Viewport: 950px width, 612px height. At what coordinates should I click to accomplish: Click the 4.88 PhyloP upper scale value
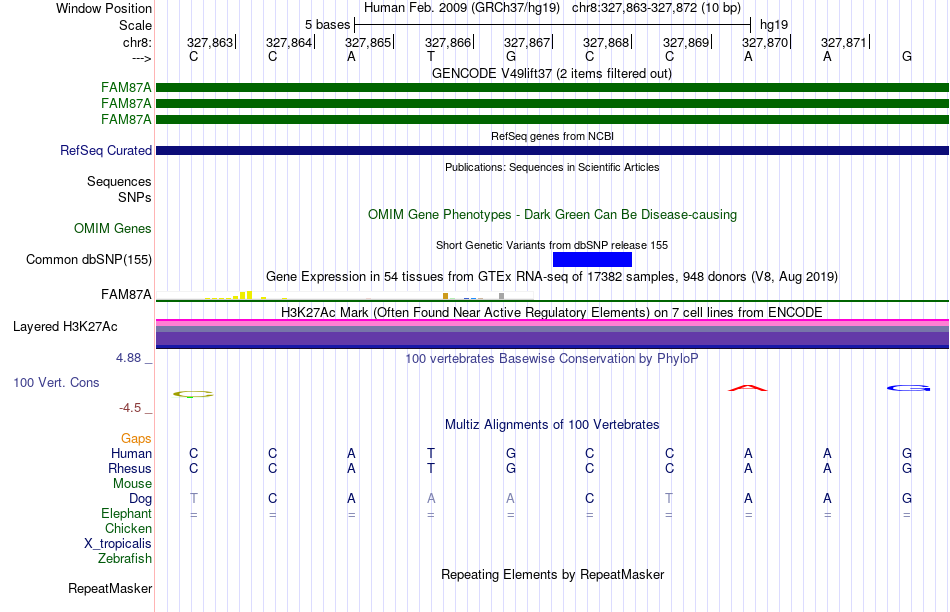coord(128,358)
